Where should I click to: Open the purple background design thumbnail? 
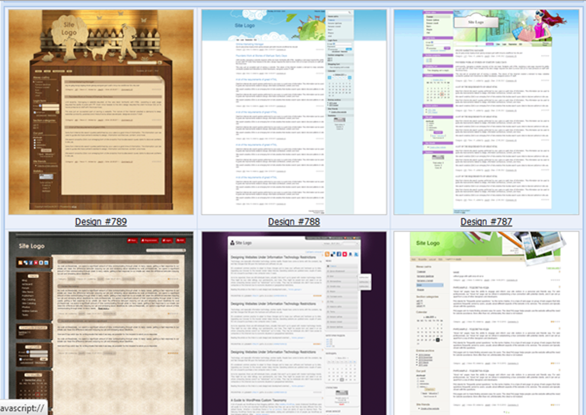(x=294, y=323)
